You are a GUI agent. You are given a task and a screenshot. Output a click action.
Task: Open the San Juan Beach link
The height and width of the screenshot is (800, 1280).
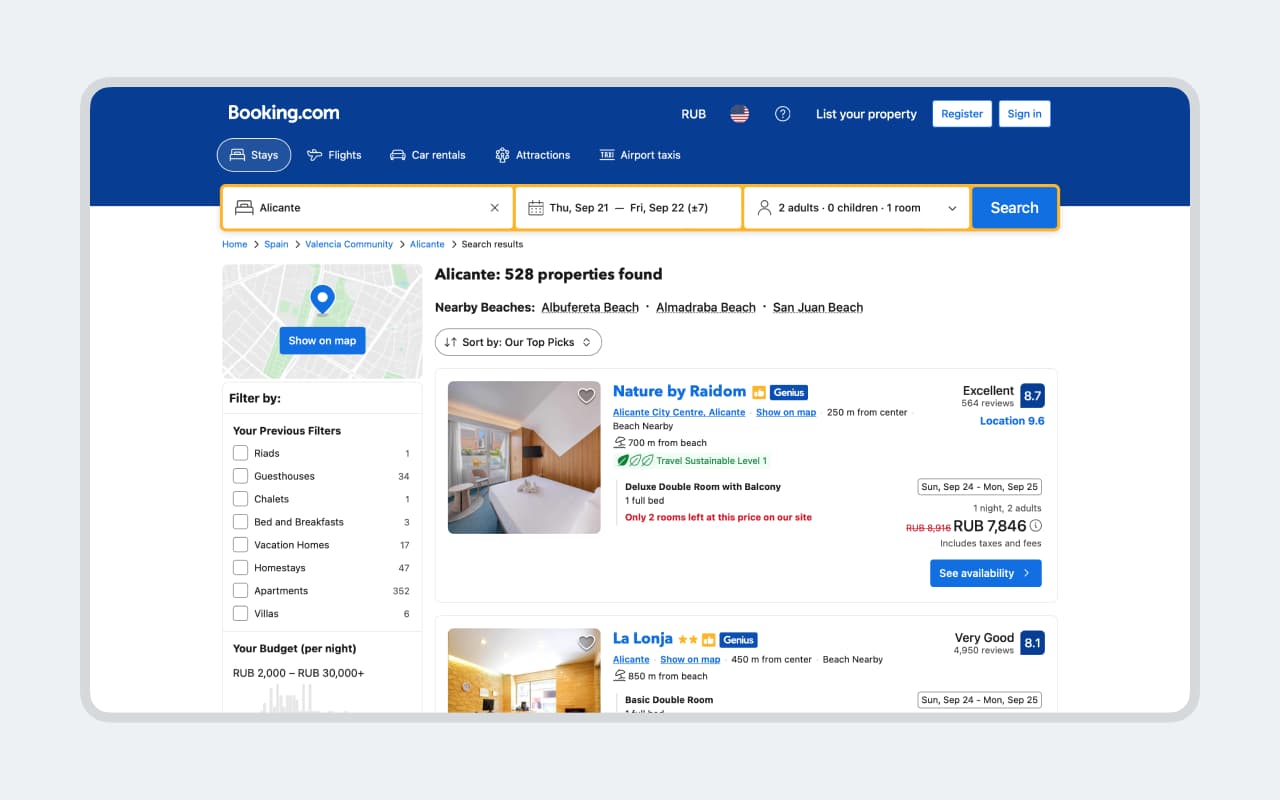pos(818,308)
